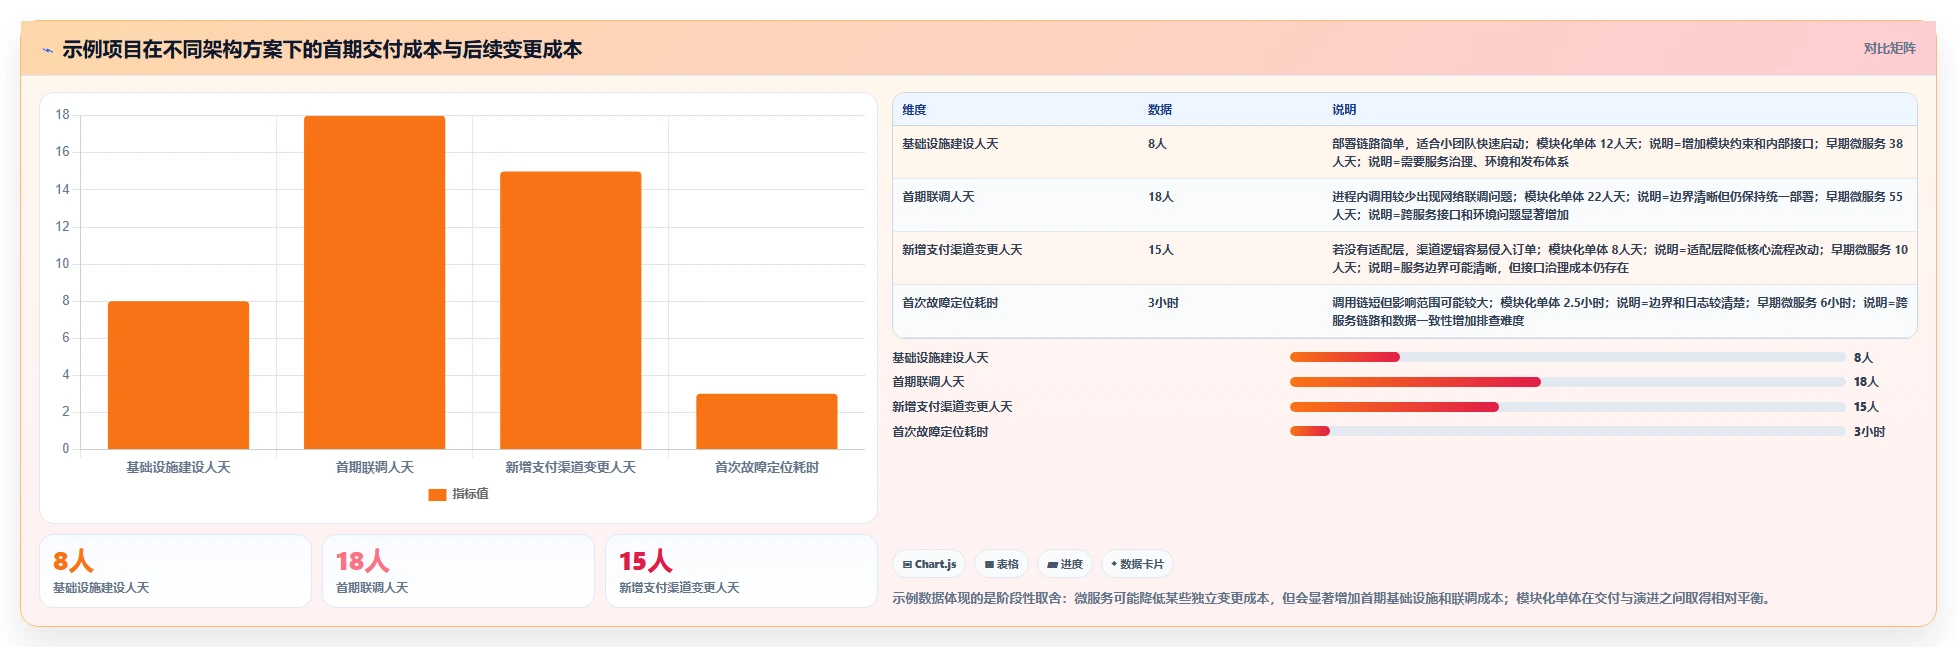Click the 说明 table column header
The image size is (1957, 647).
coord(1344,110)
